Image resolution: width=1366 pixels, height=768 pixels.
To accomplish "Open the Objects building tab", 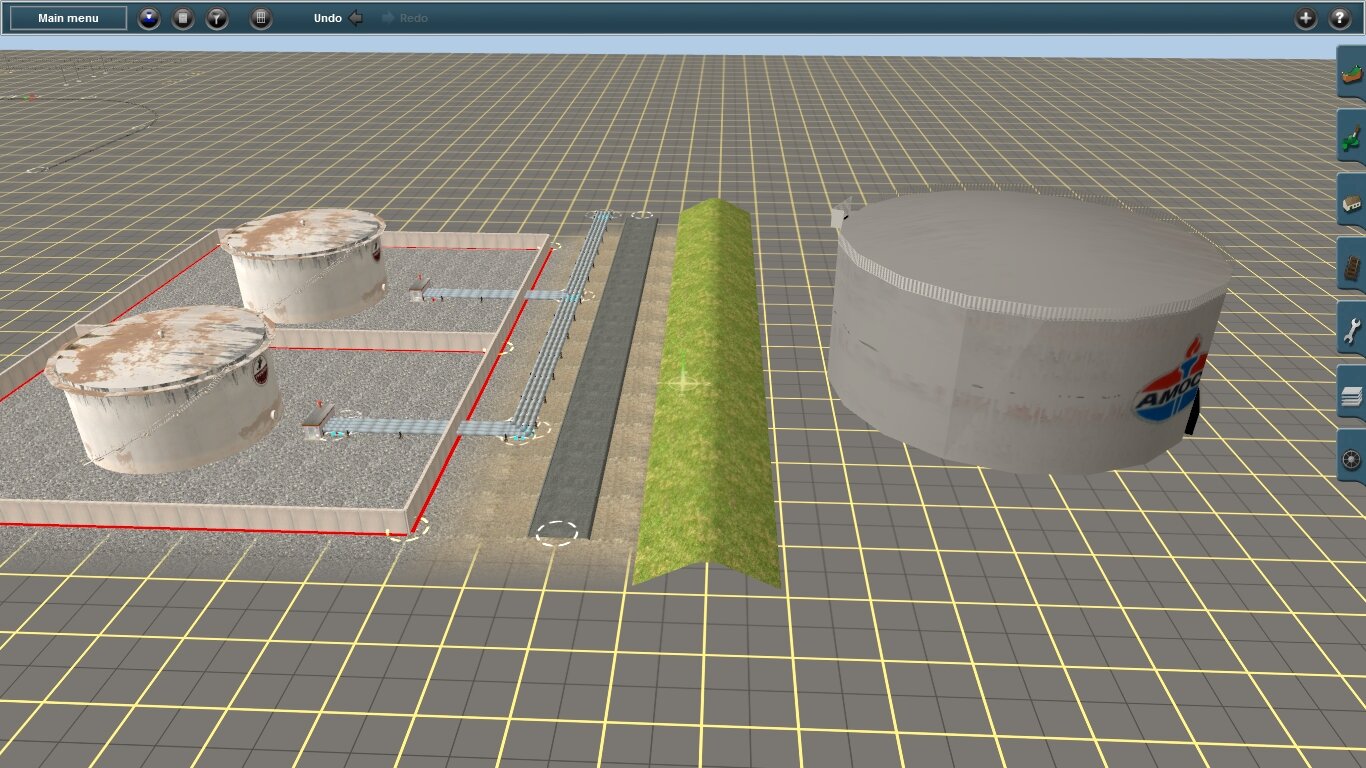I will 1351,201.
